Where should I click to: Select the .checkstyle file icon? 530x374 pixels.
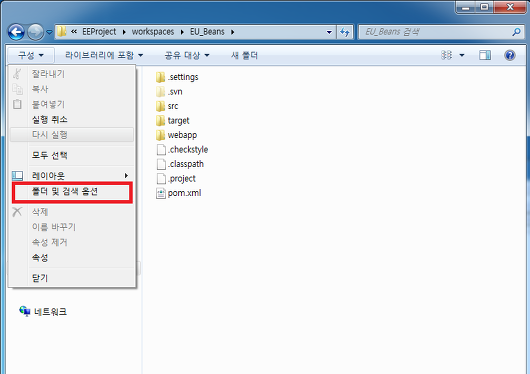pyautogui.click(x=161, y=150)
